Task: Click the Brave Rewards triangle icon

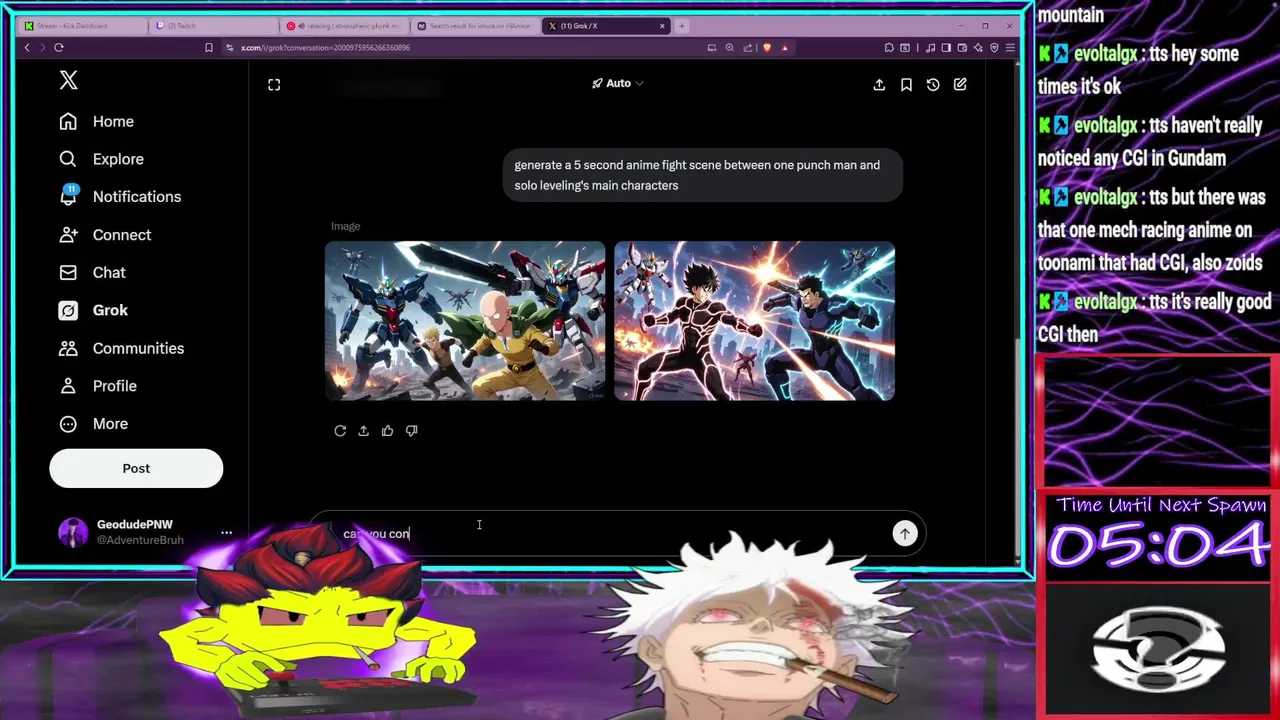Action: tap(785, 47)
